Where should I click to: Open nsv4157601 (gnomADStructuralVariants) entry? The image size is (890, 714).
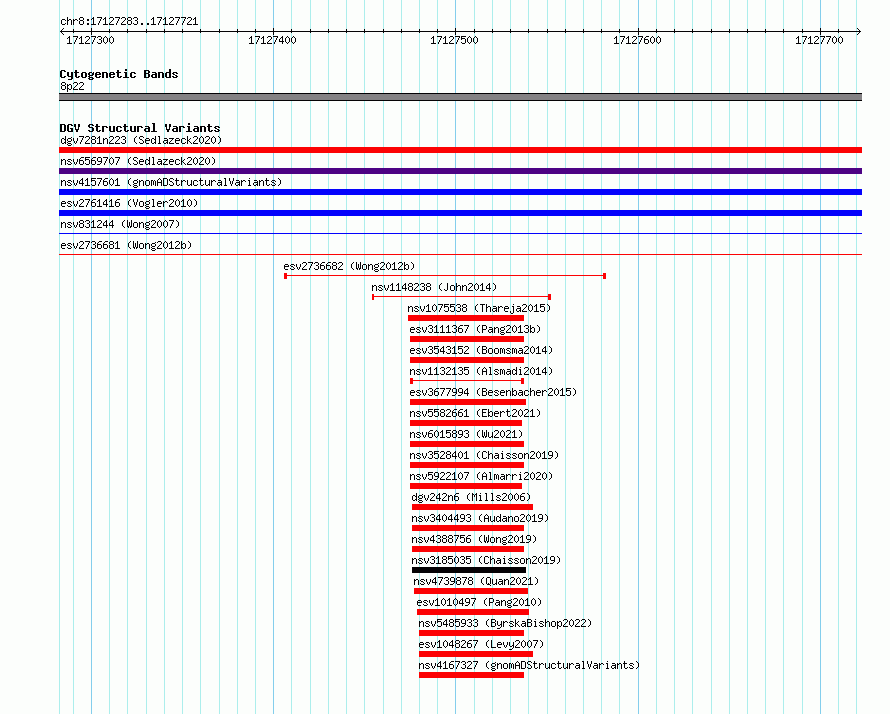(x=171, y=182)
